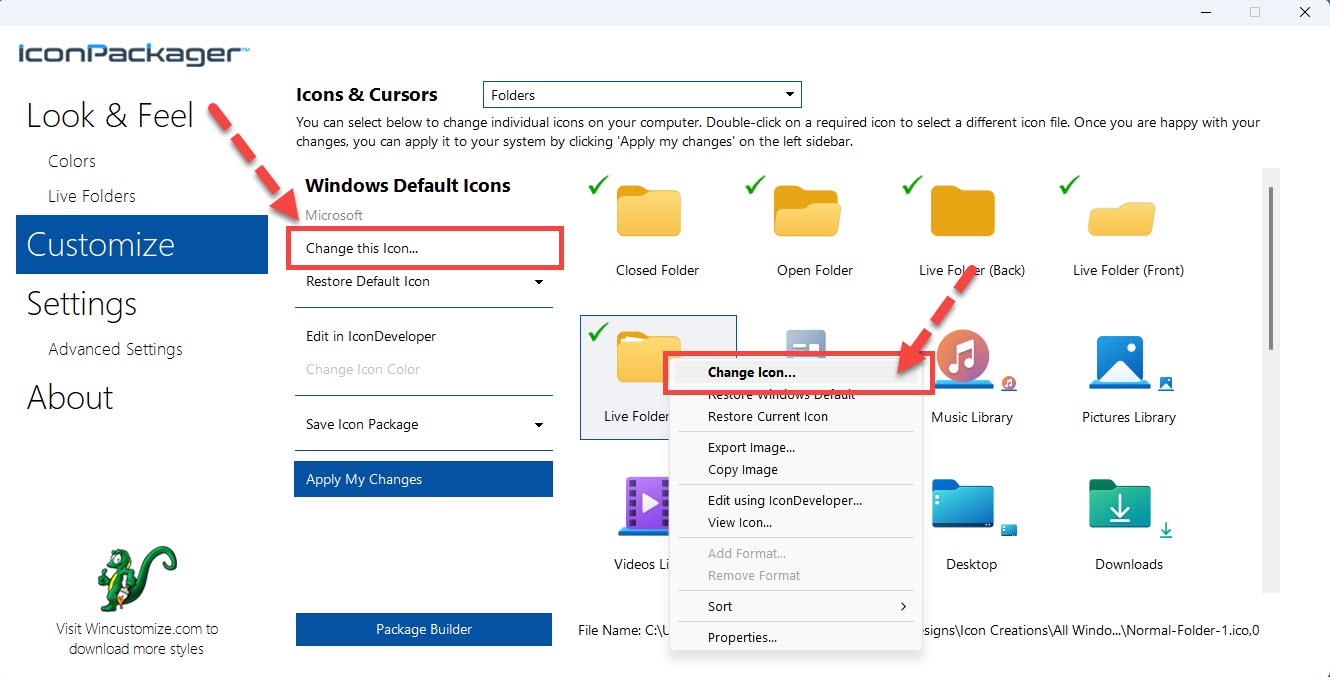This screenshot has height=677, width=1330.
Task: Click the checkmark above Live Folder (Front)
Action: click(1068, 183)
